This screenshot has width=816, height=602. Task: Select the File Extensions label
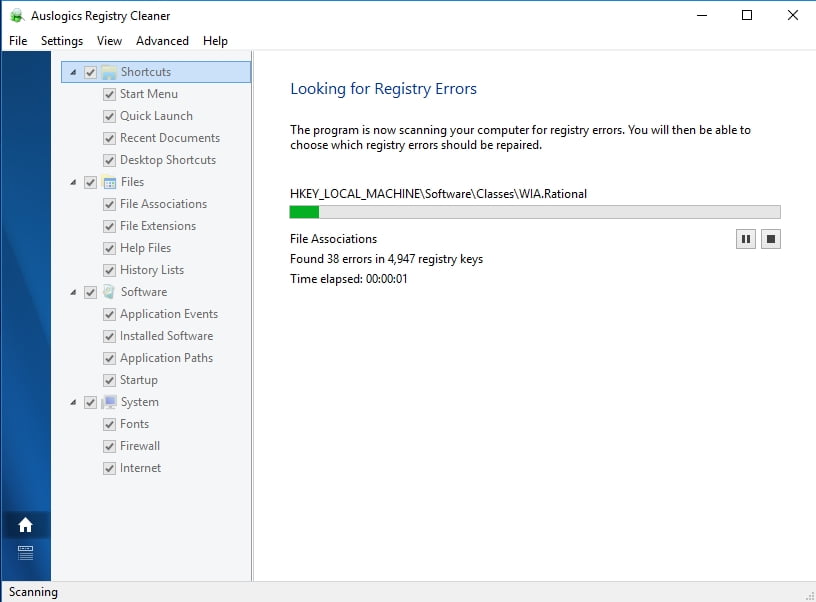158,226
